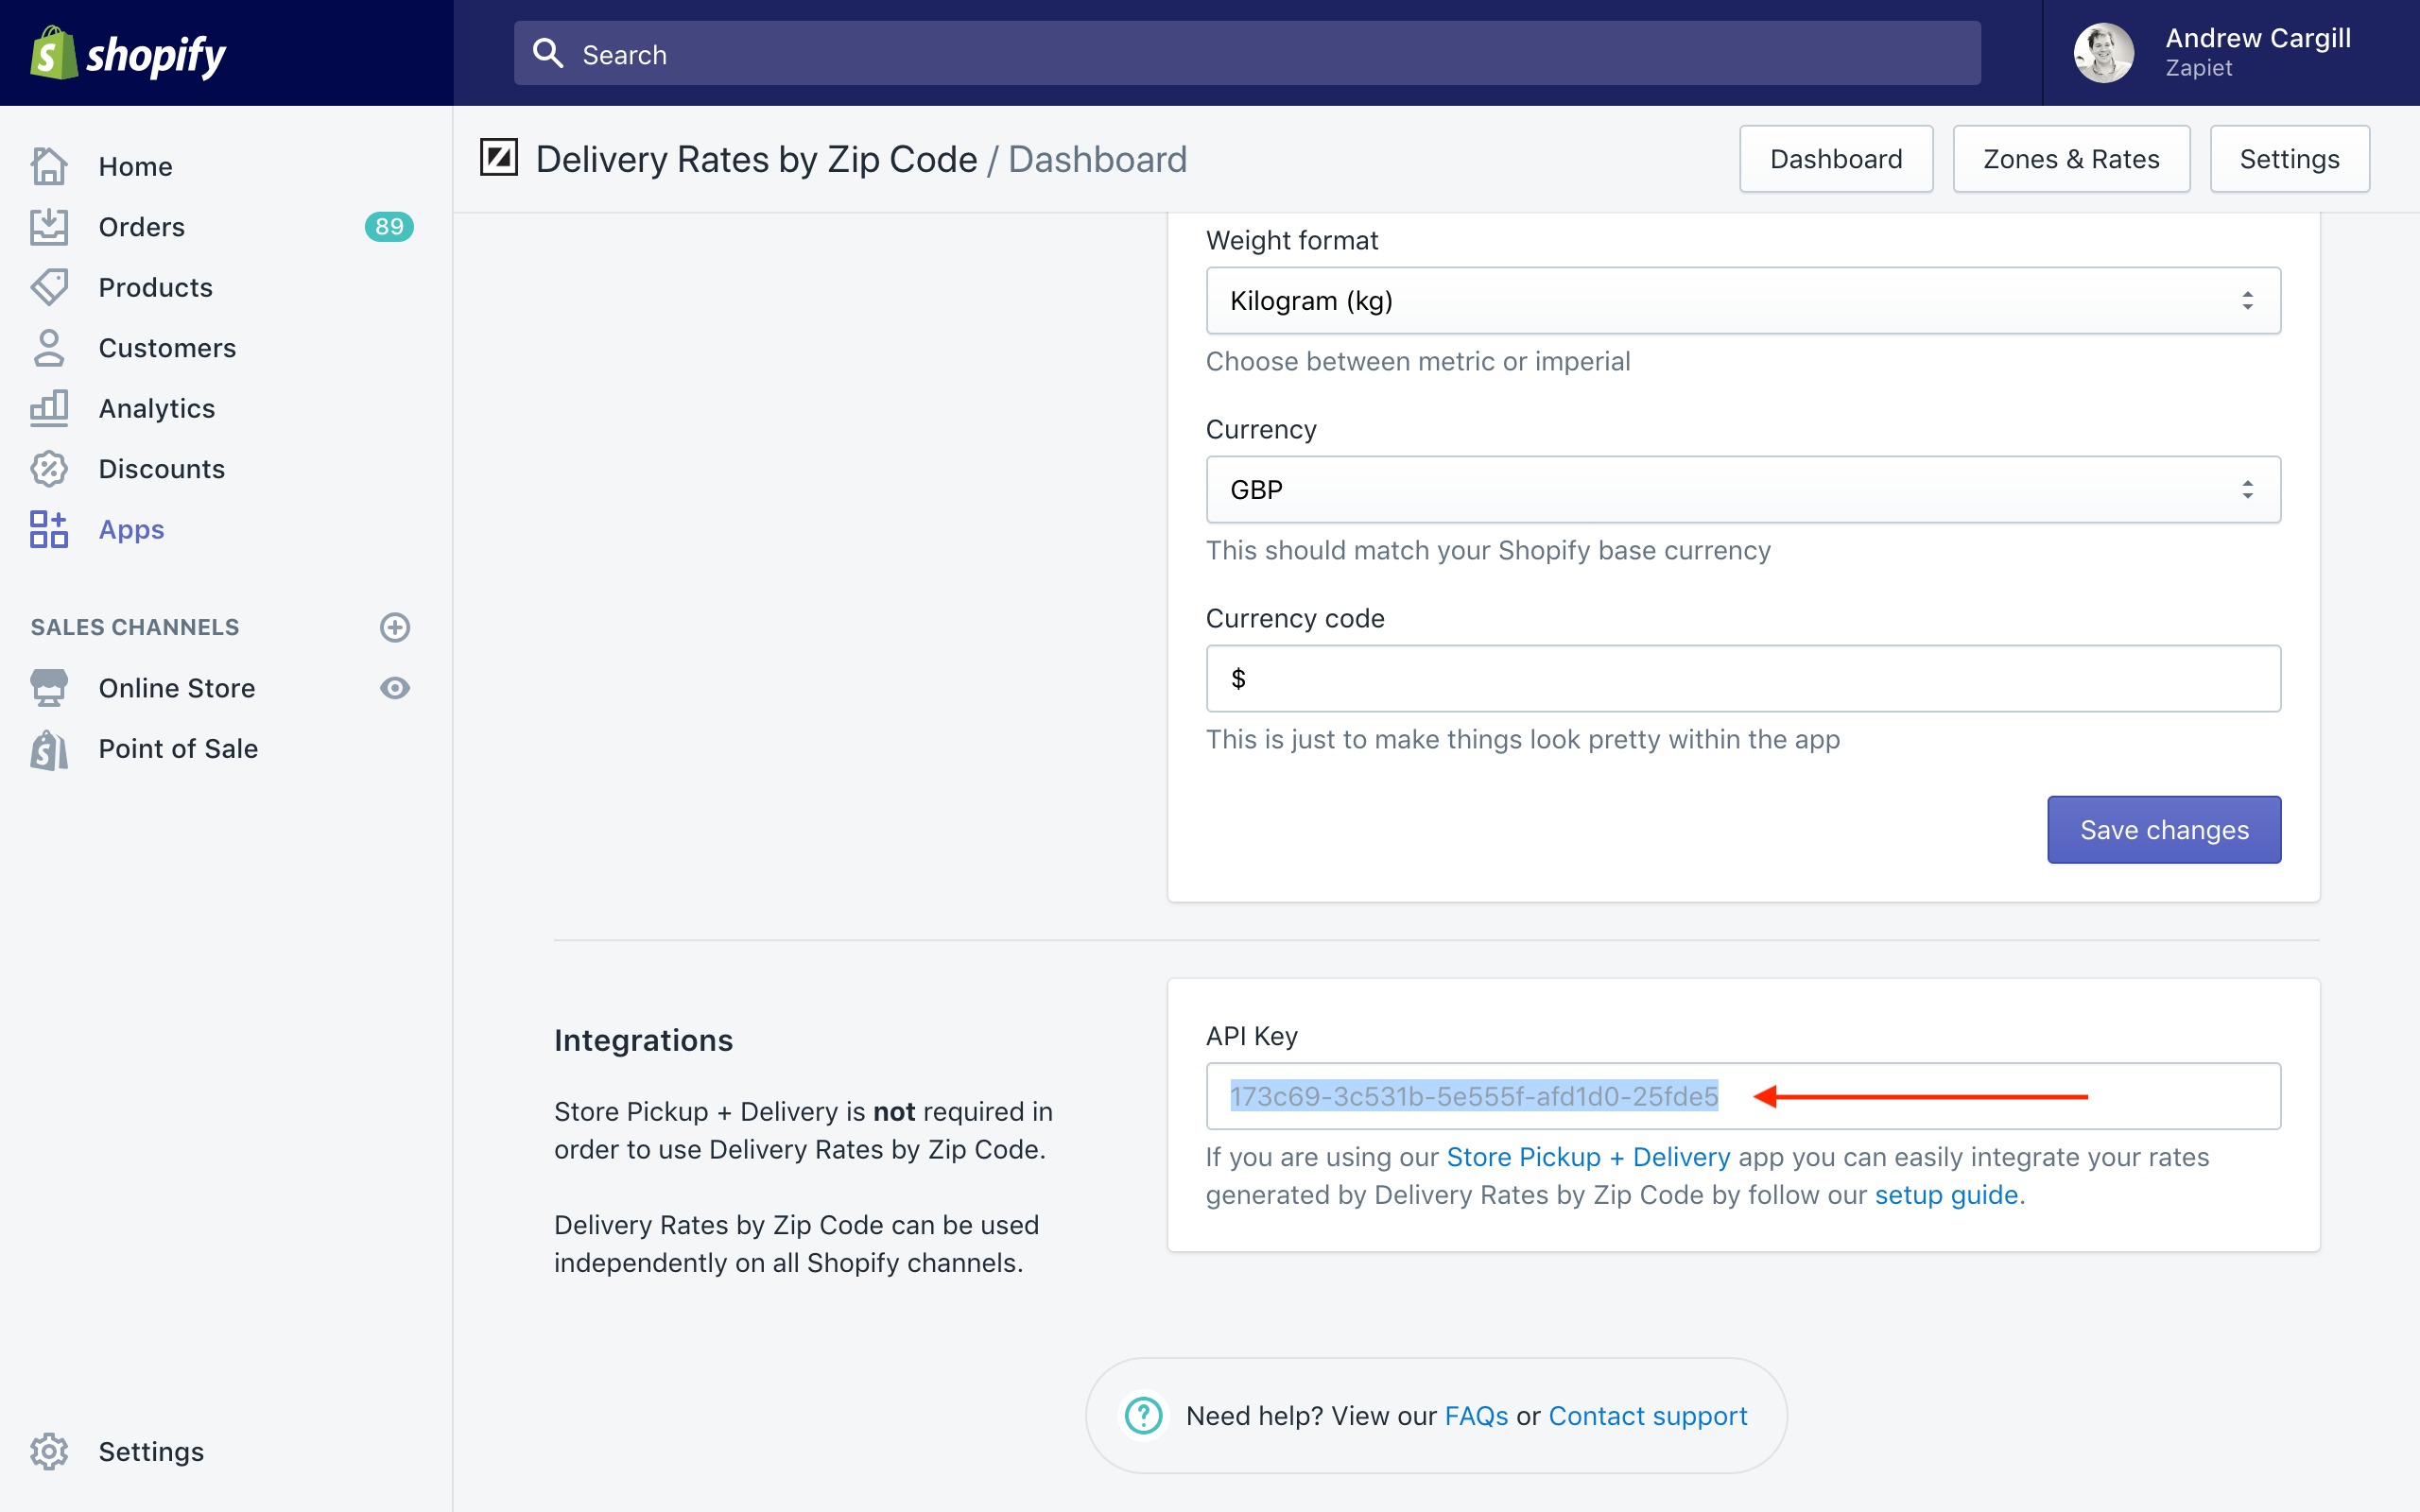The height and width of the screenshot is (1512, 2420).
Task: Click the Apps grid icon
Action: (x=49, y=529)
